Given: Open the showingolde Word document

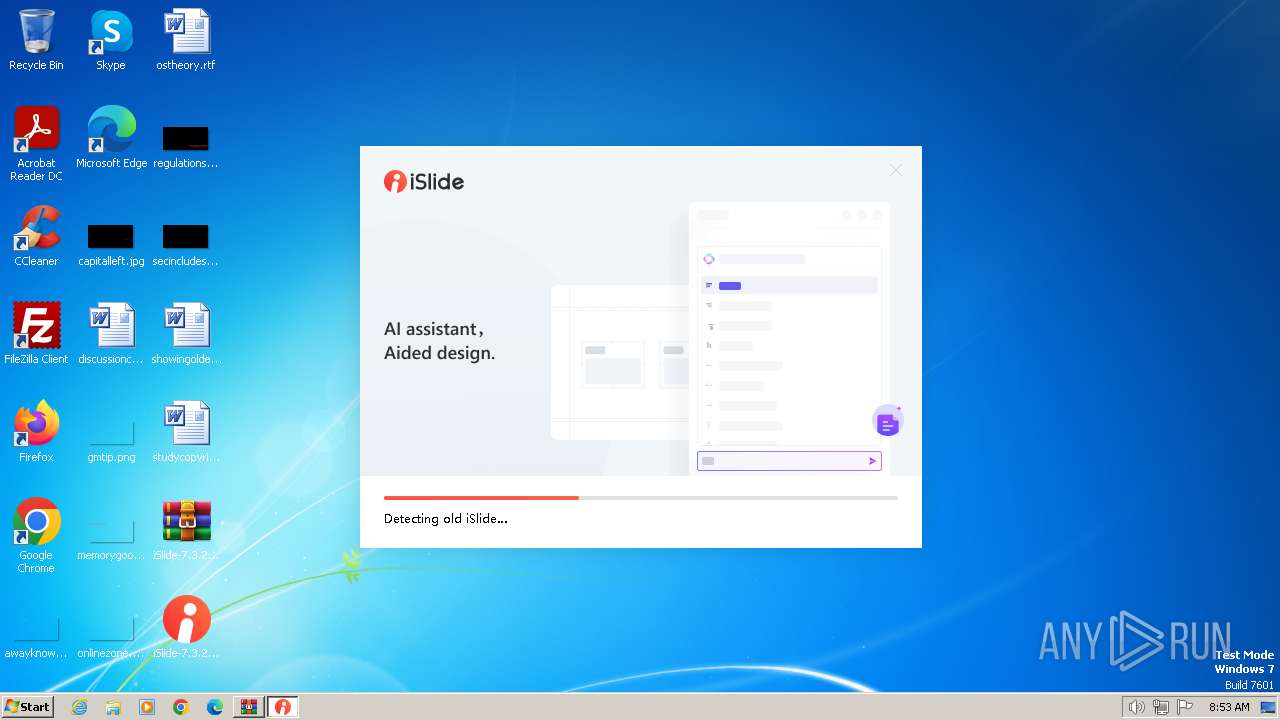Looking at the screenshot, I should 186,334.
